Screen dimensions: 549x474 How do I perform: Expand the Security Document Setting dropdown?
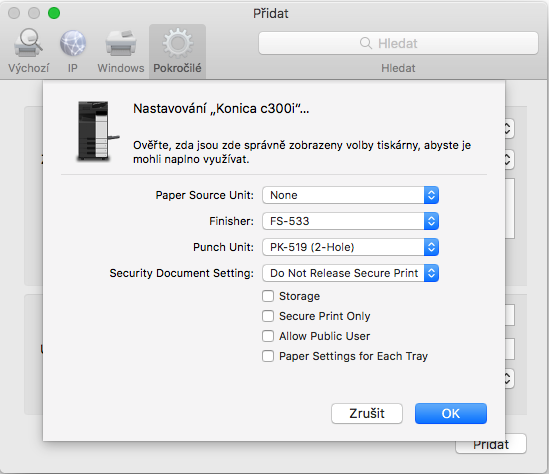coord(350,273)
